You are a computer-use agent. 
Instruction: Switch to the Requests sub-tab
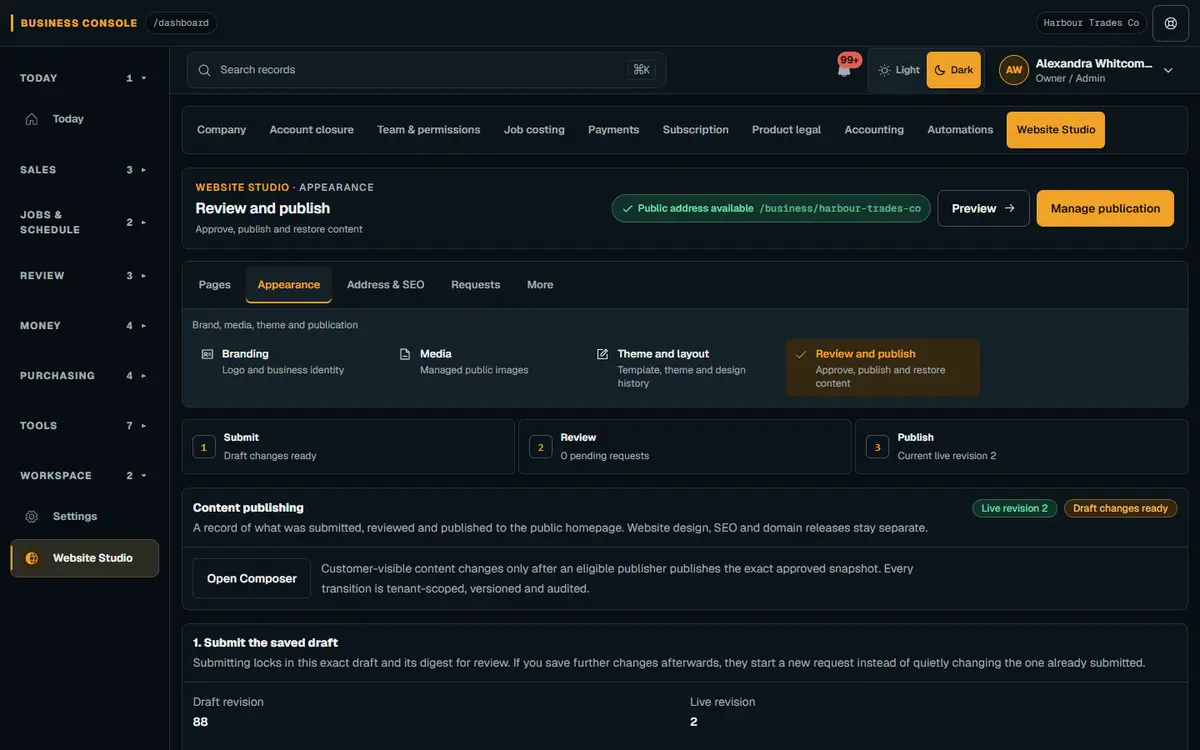(x=475, y=285)
